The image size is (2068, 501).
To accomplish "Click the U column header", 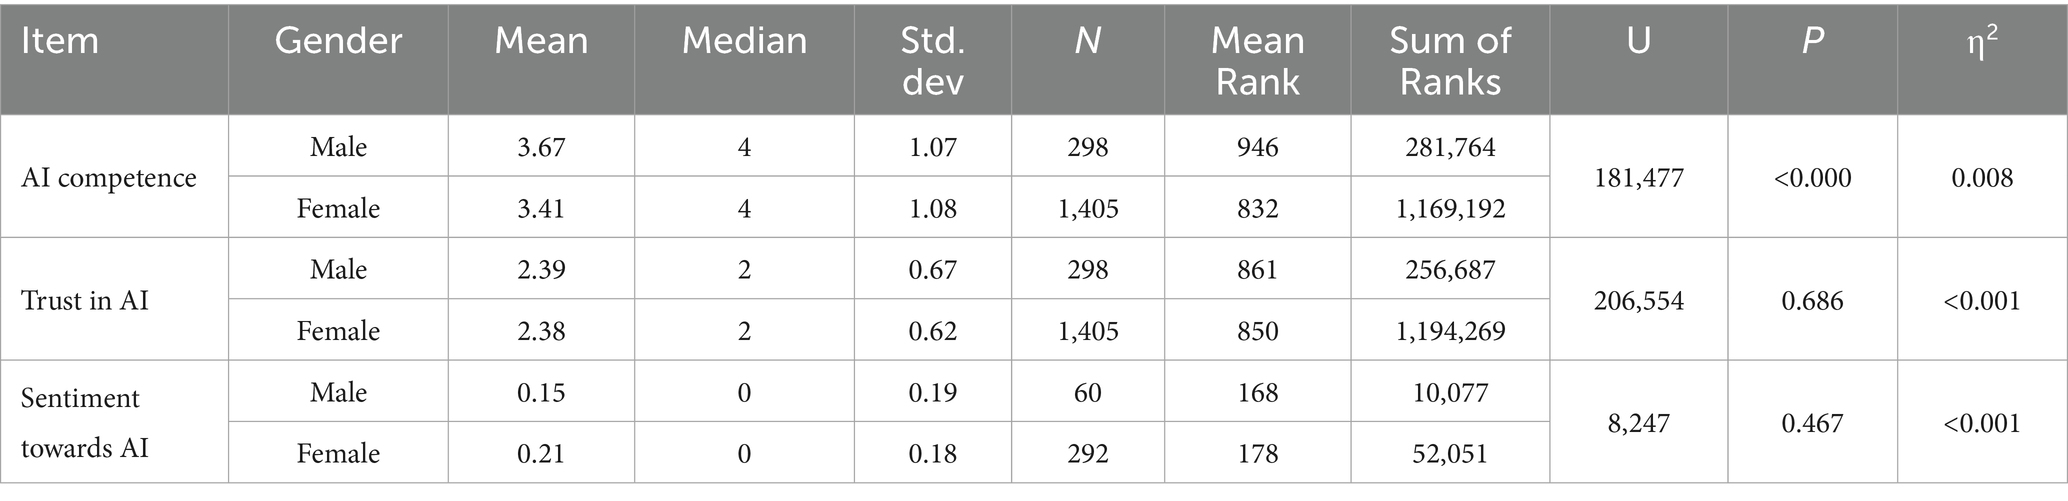I will [x=1638, y=41].
